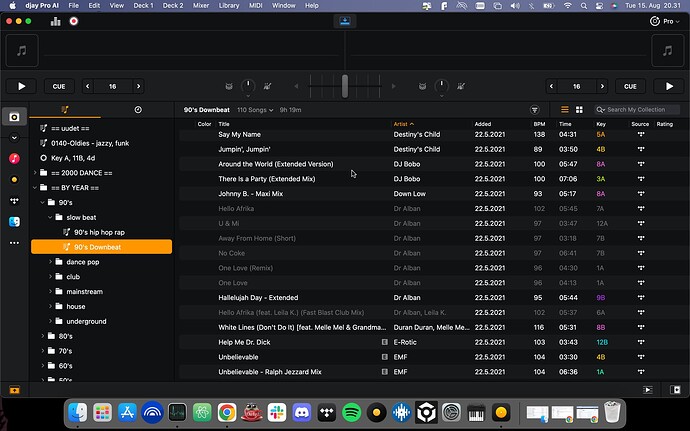Open the mixer levels icon in title bar

point(55,21)
